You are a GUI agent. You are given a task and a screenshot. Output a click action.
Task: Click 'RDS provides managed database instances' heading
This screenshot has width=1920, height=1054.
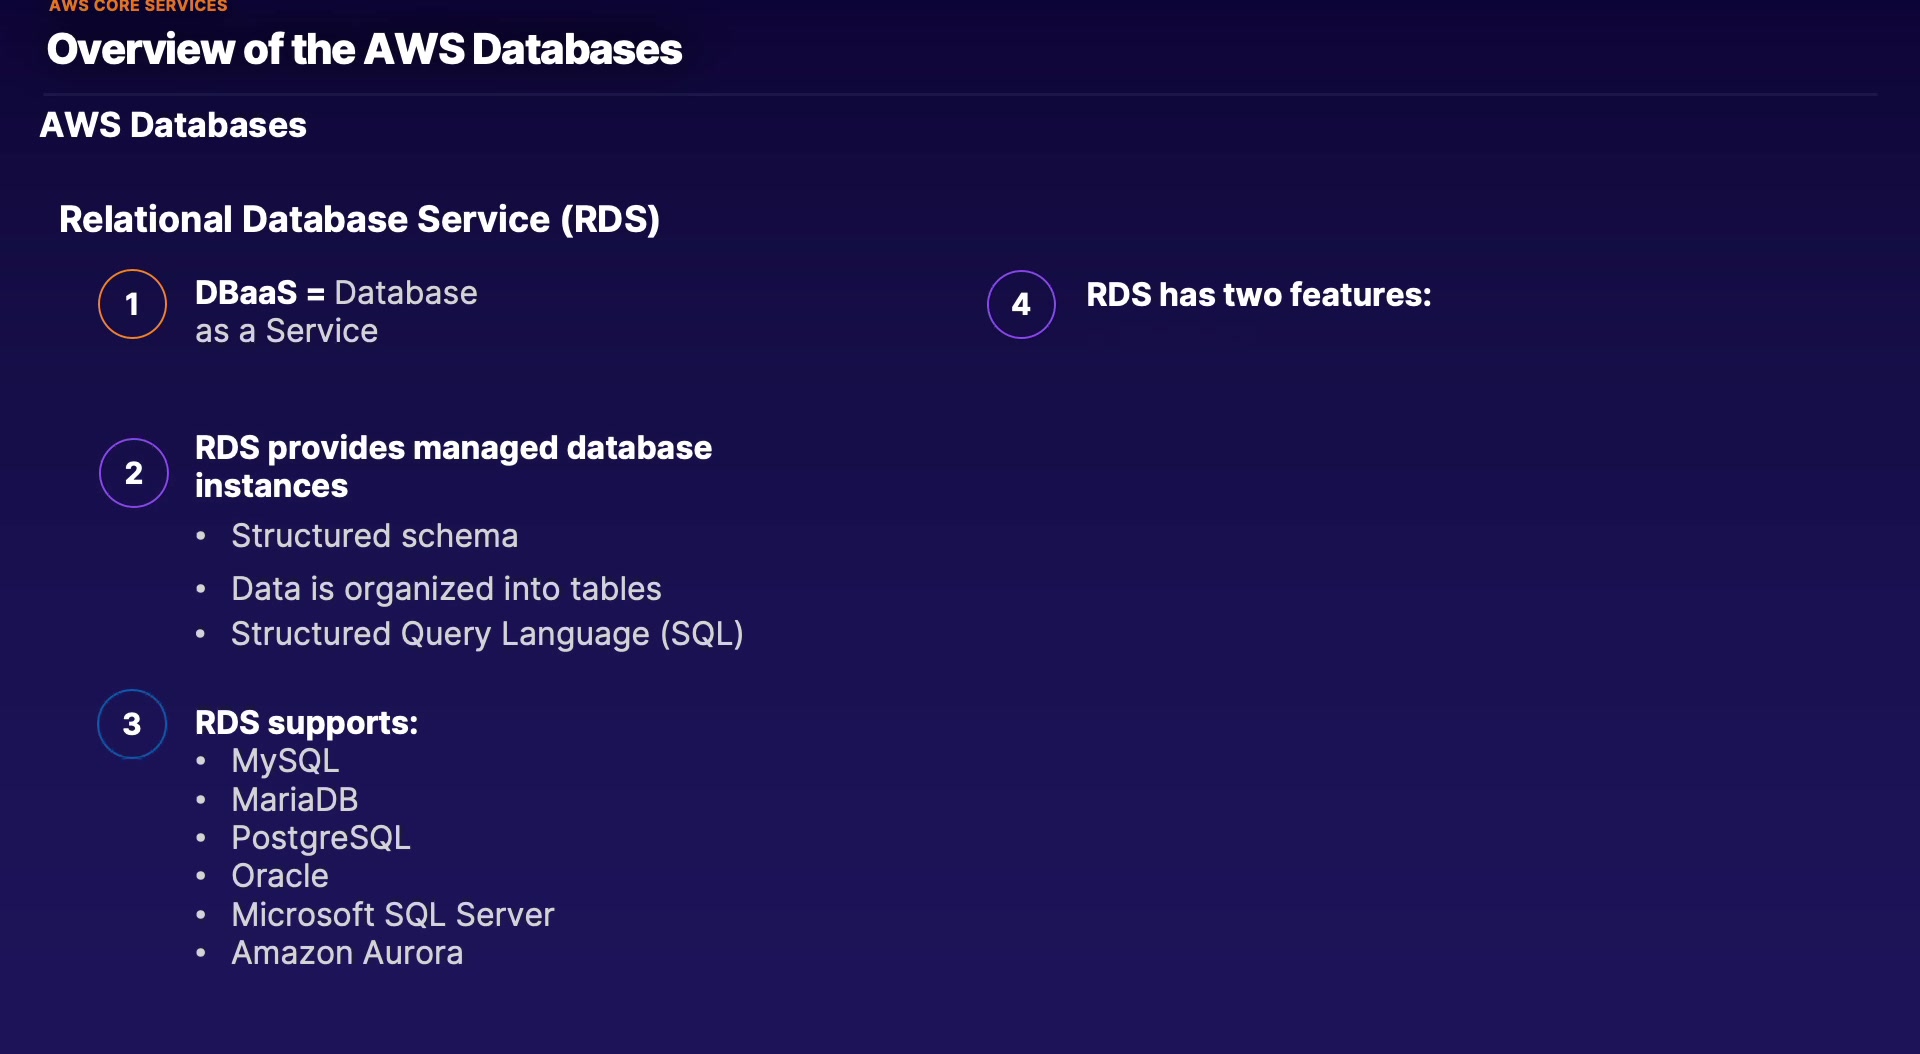point(452,466)
